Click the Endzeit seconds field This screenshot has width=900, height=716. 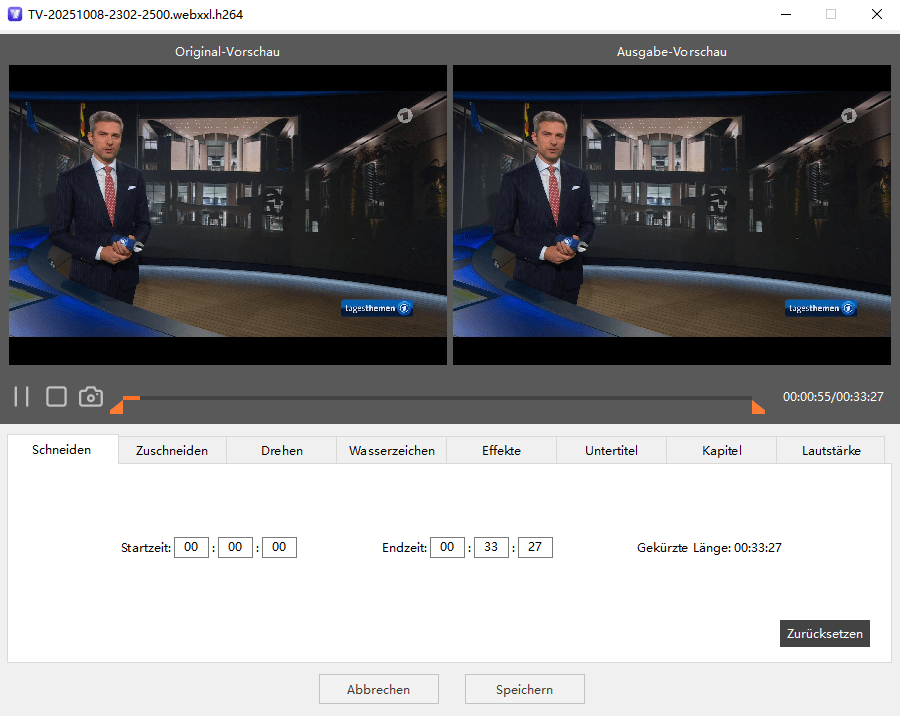coord(535,547)
